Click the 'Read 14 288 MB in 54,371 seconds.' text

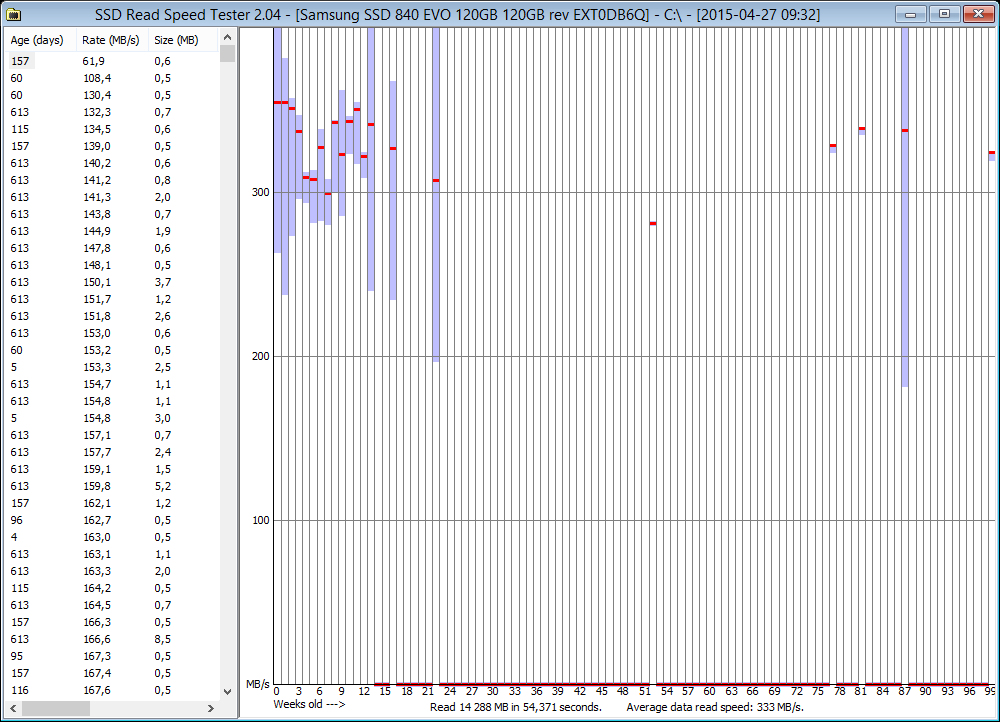[x=516, y=707]
